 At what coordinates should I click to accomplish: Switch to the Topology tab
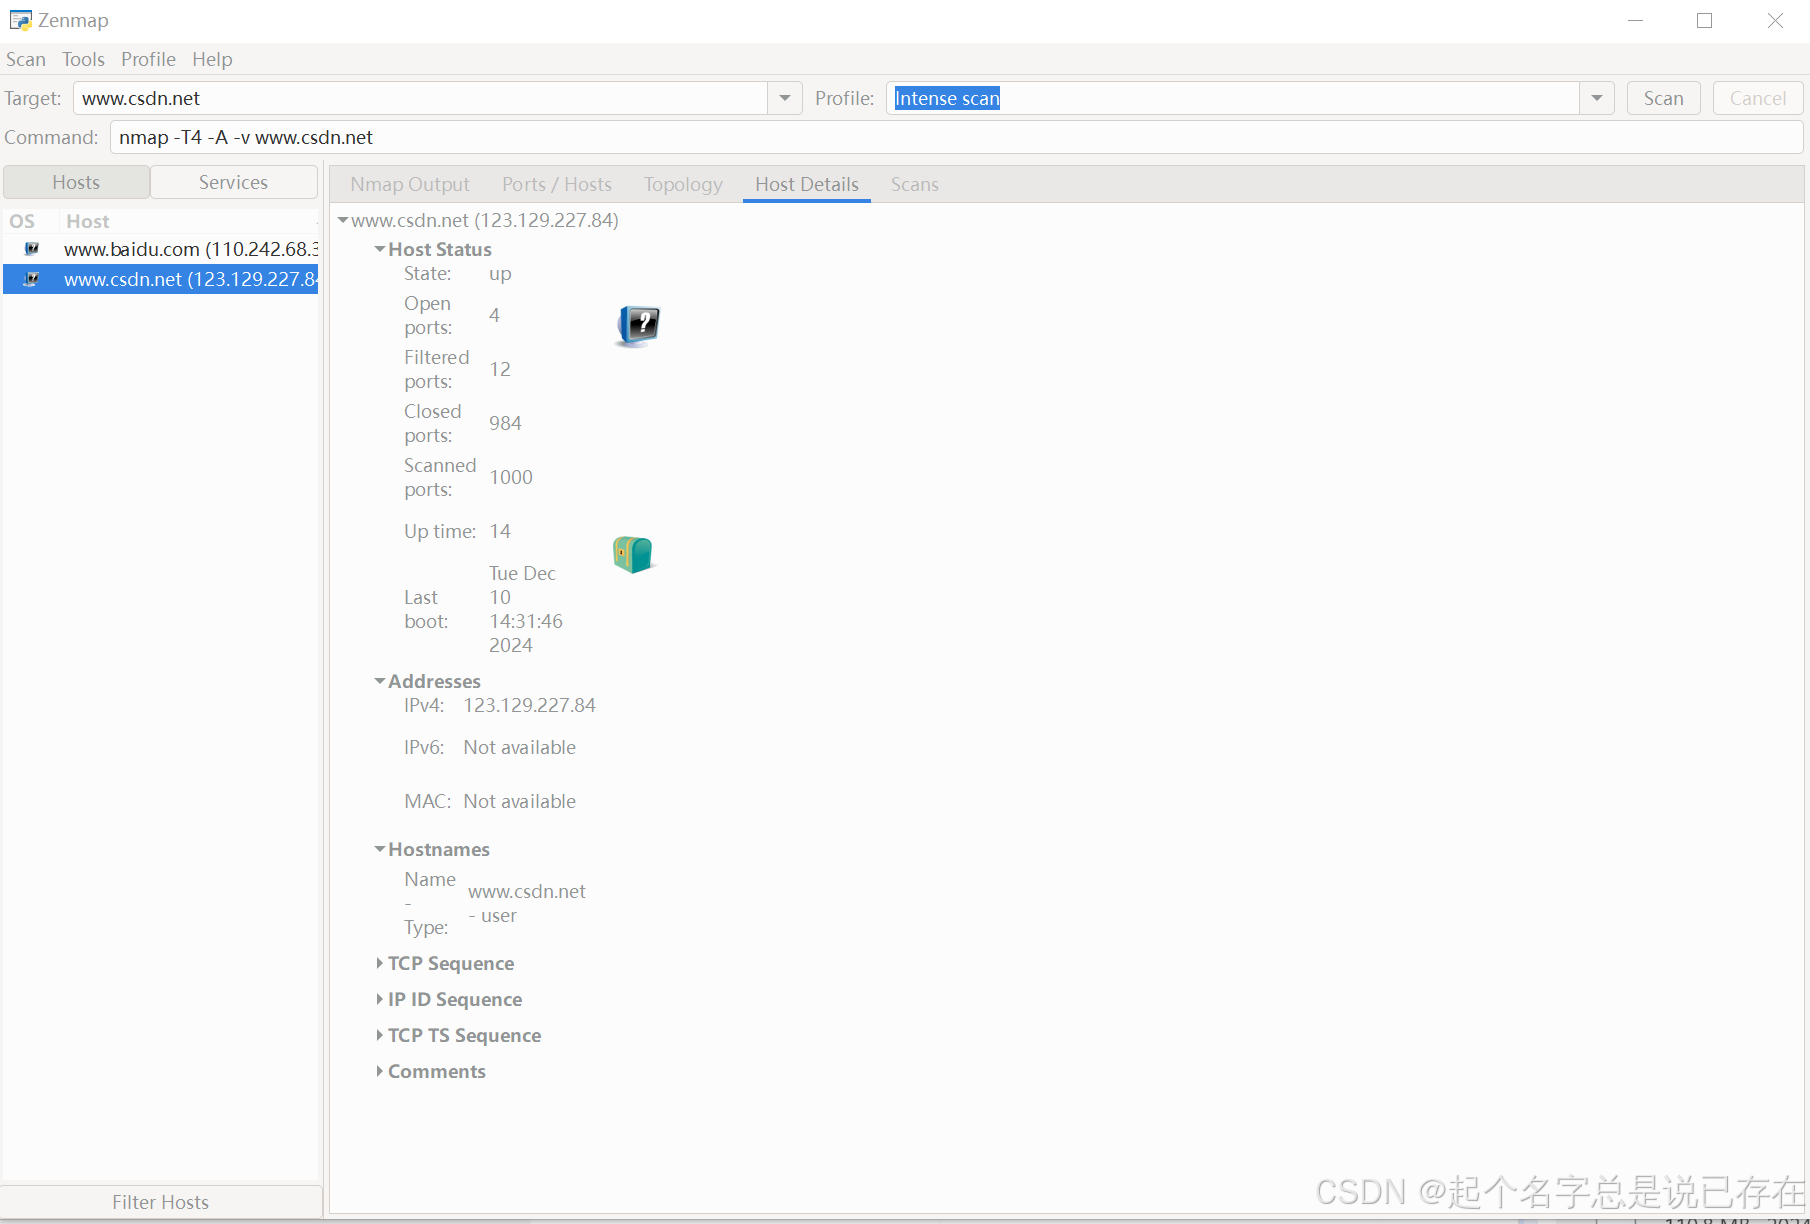(x=683, y=184)
